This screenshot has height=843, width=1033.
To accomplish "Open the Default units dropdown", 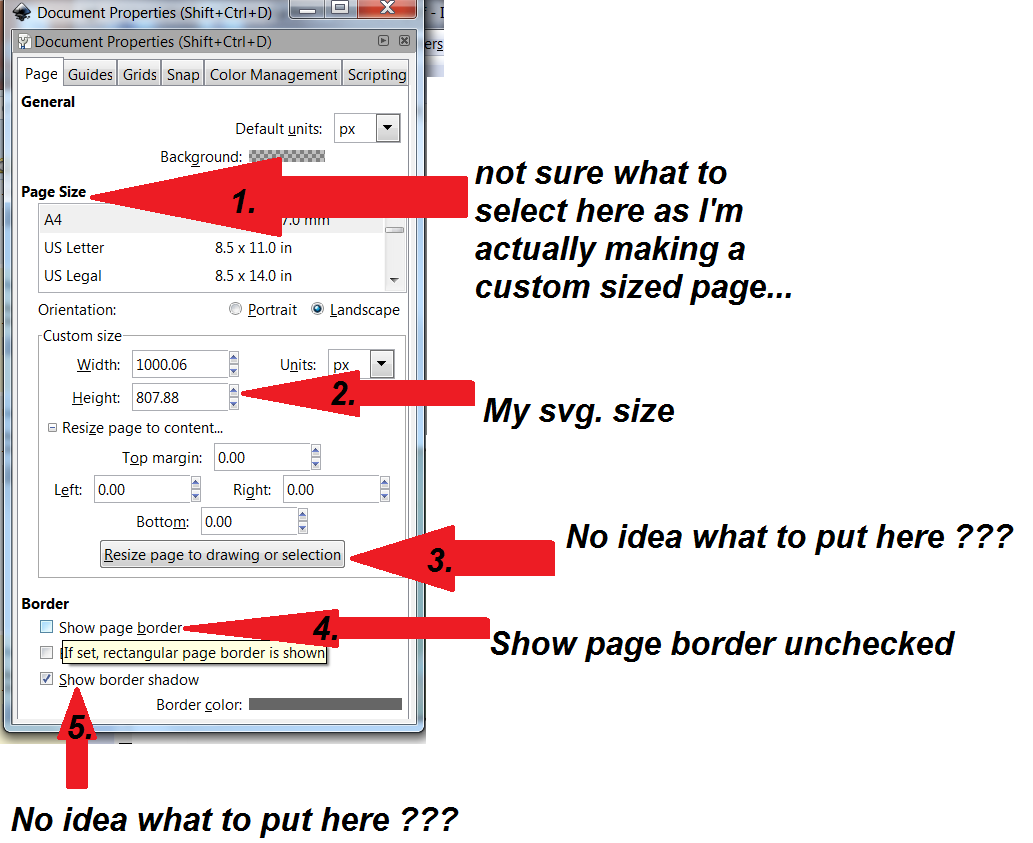I will pyautogui.click(x=386, y=127).
